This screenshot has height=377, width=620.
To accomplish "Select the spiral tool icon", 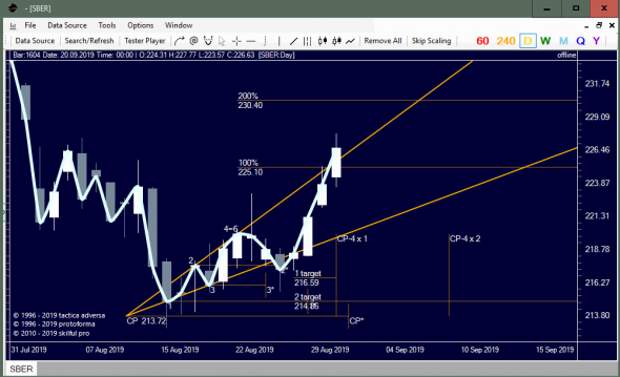I will click(x=193, y=41).
